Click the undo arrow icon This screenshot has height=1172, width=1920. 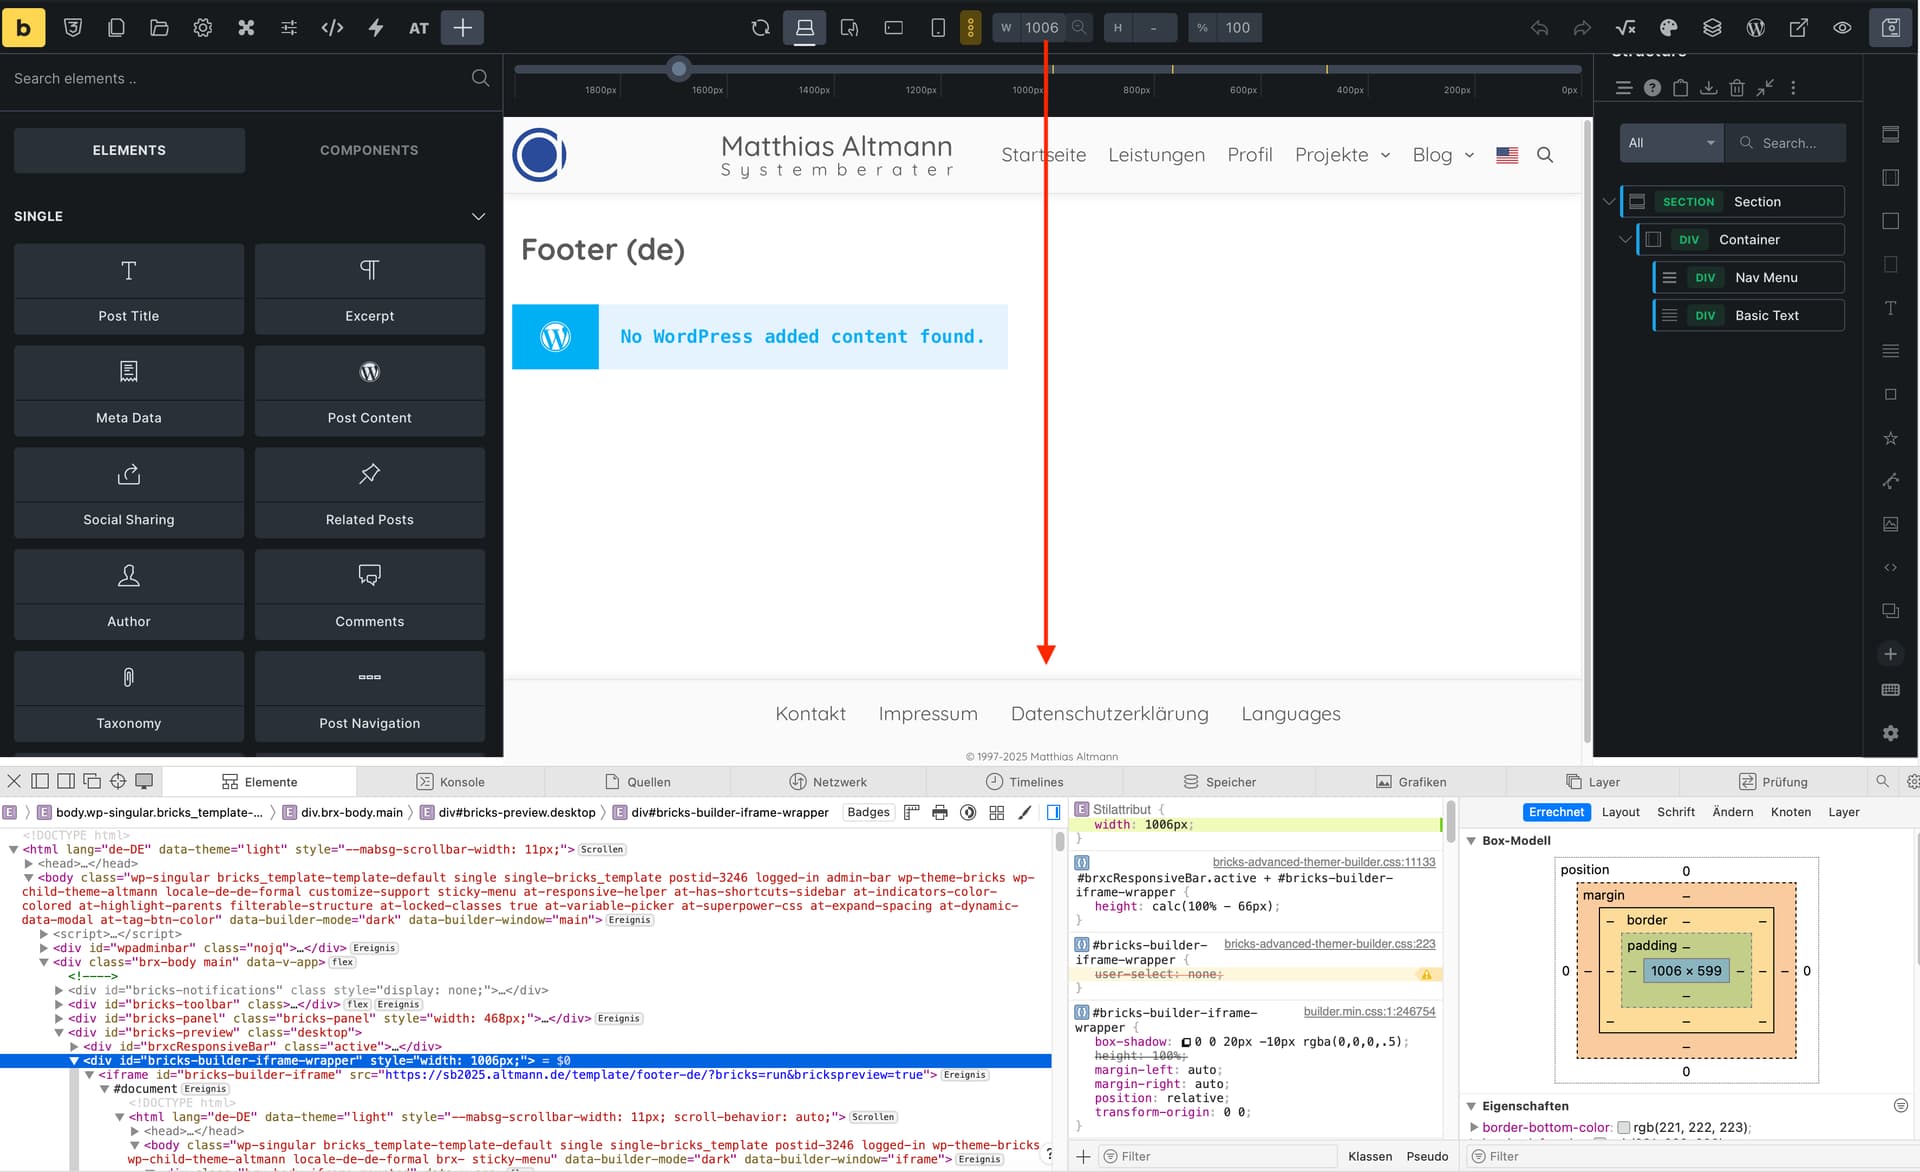tap(1539, 28)
